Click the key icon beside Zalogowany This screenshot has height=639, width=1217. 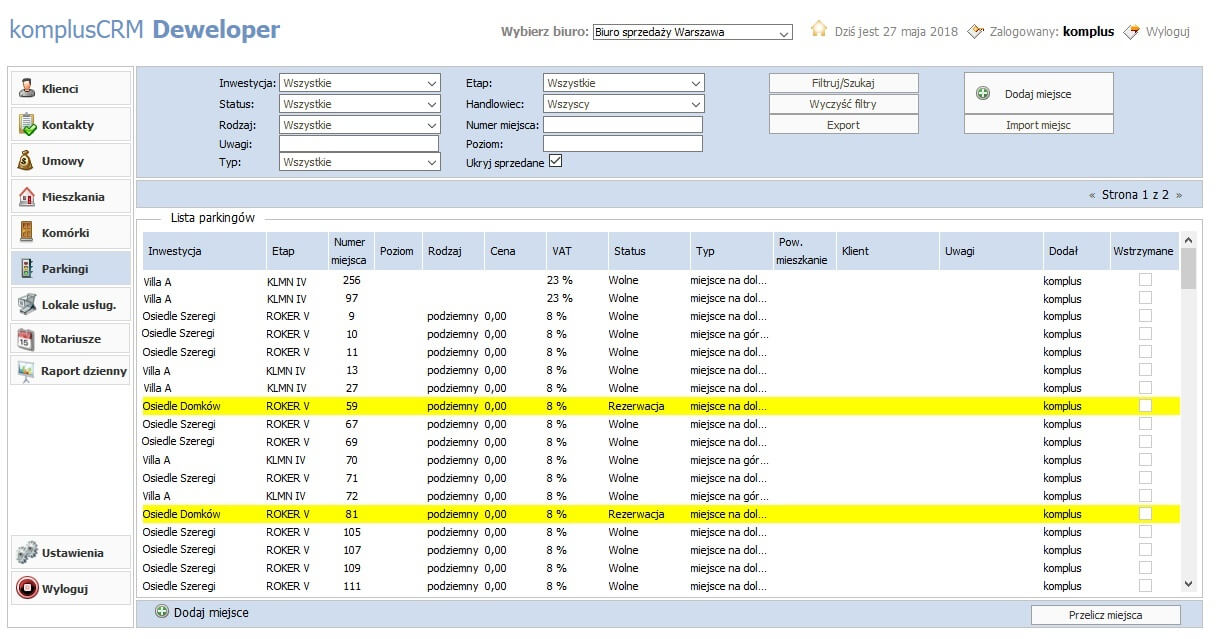(x=977, y=31)
